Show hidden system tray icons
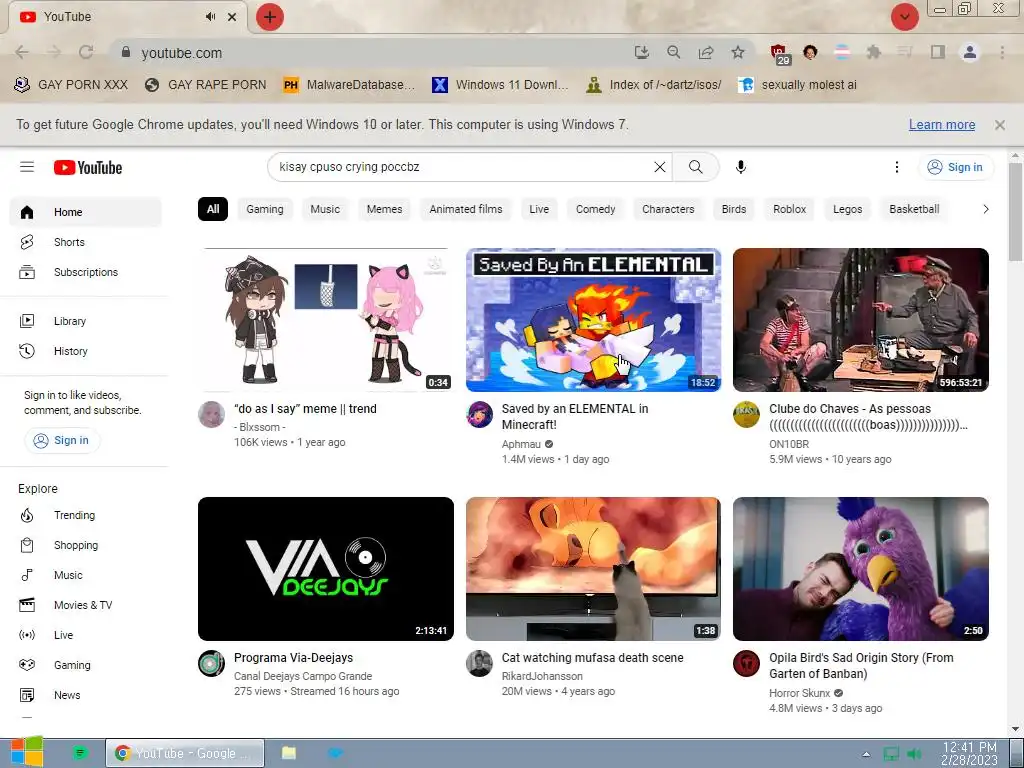Image resolution: width=1024 pixels, height=768 pixels. point(866,754)
